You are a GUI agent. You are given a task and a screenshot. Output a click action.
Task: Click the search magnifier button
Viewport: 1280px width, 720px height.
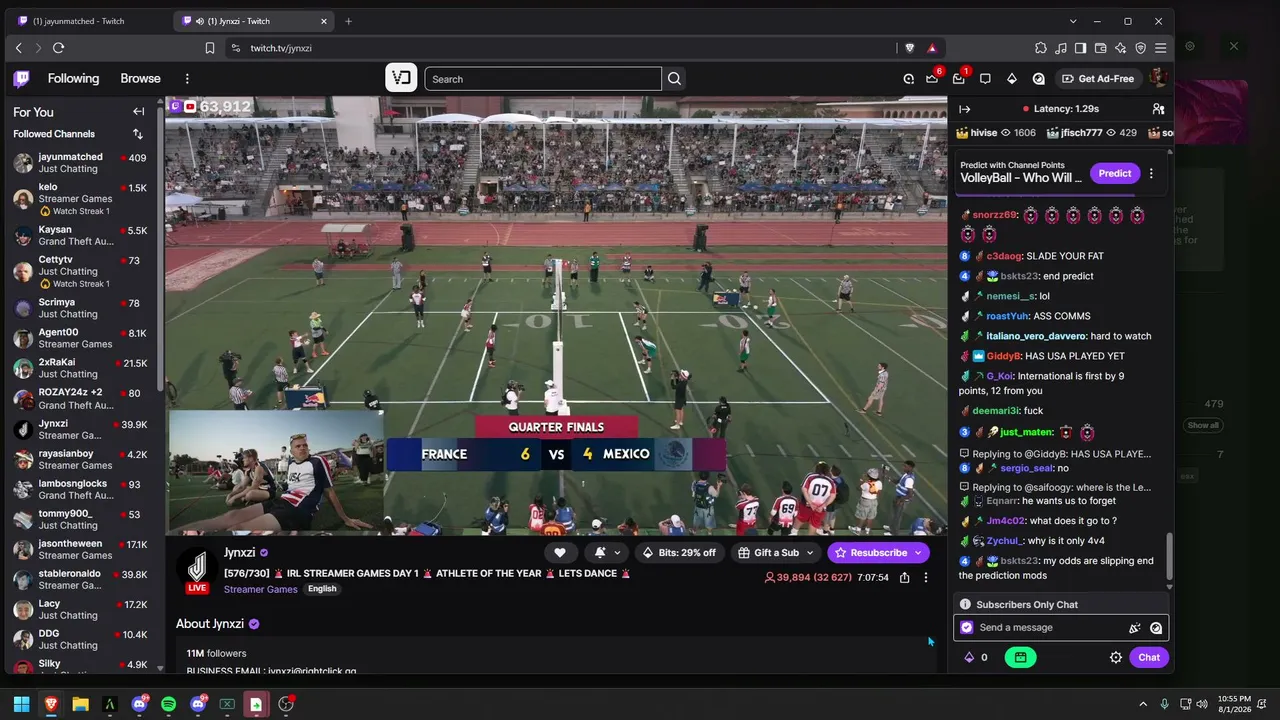click(674, 79)
